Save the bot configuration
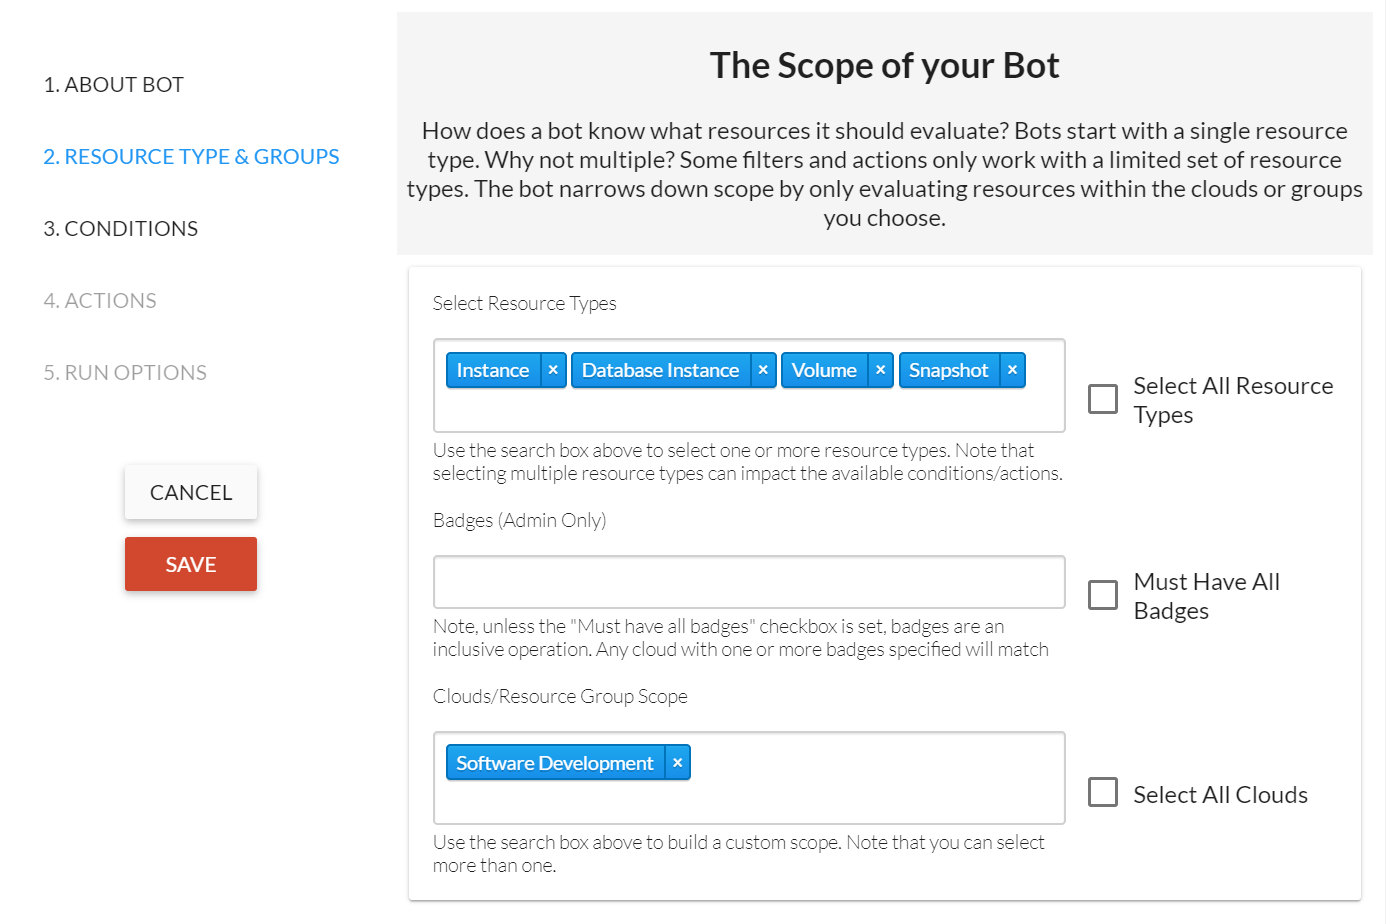This screenshot has width=1386, height=924. point(191,564)
